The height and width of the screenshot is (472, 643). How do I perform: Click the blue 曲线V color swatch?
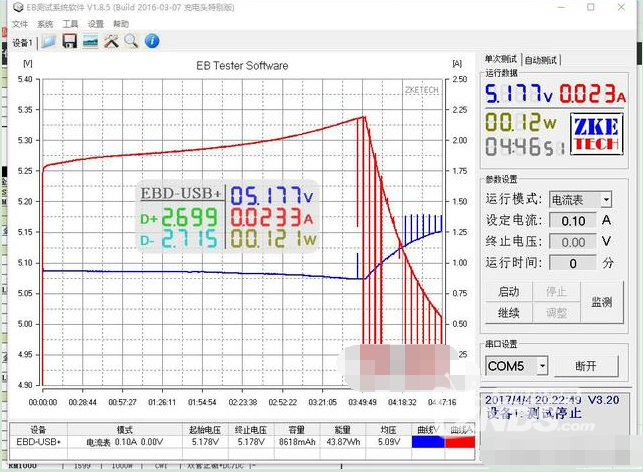[427, 442]
